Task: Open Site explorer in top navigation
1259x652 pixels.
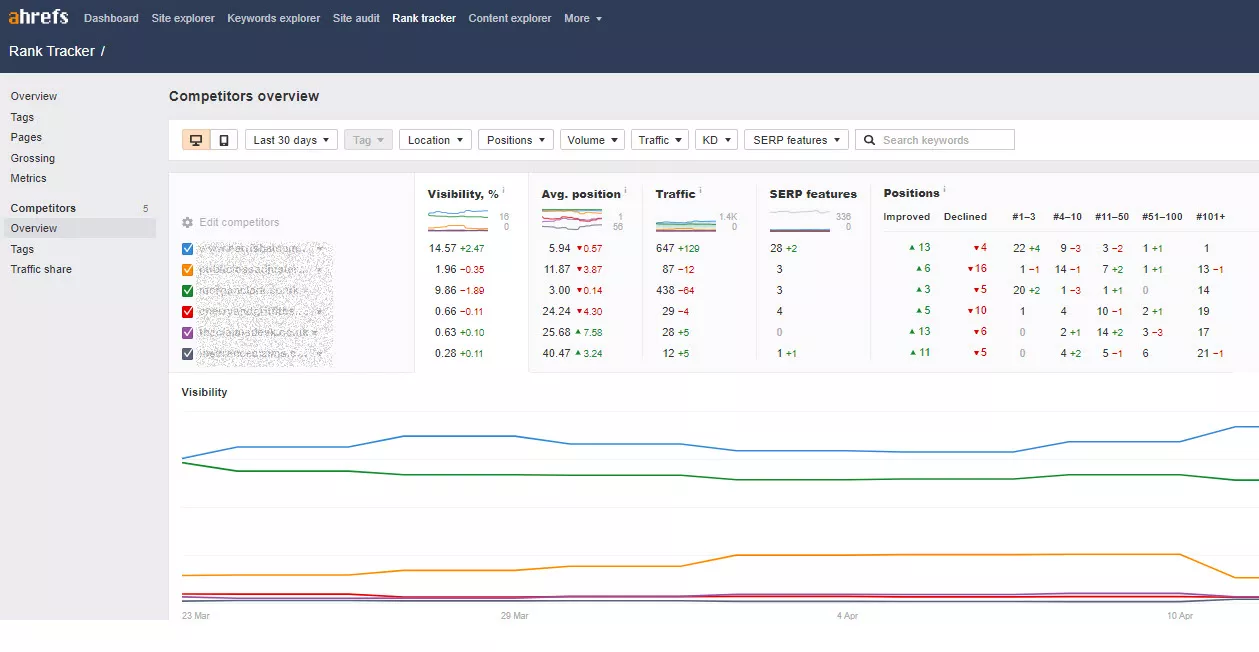Action: click(183, 18)
